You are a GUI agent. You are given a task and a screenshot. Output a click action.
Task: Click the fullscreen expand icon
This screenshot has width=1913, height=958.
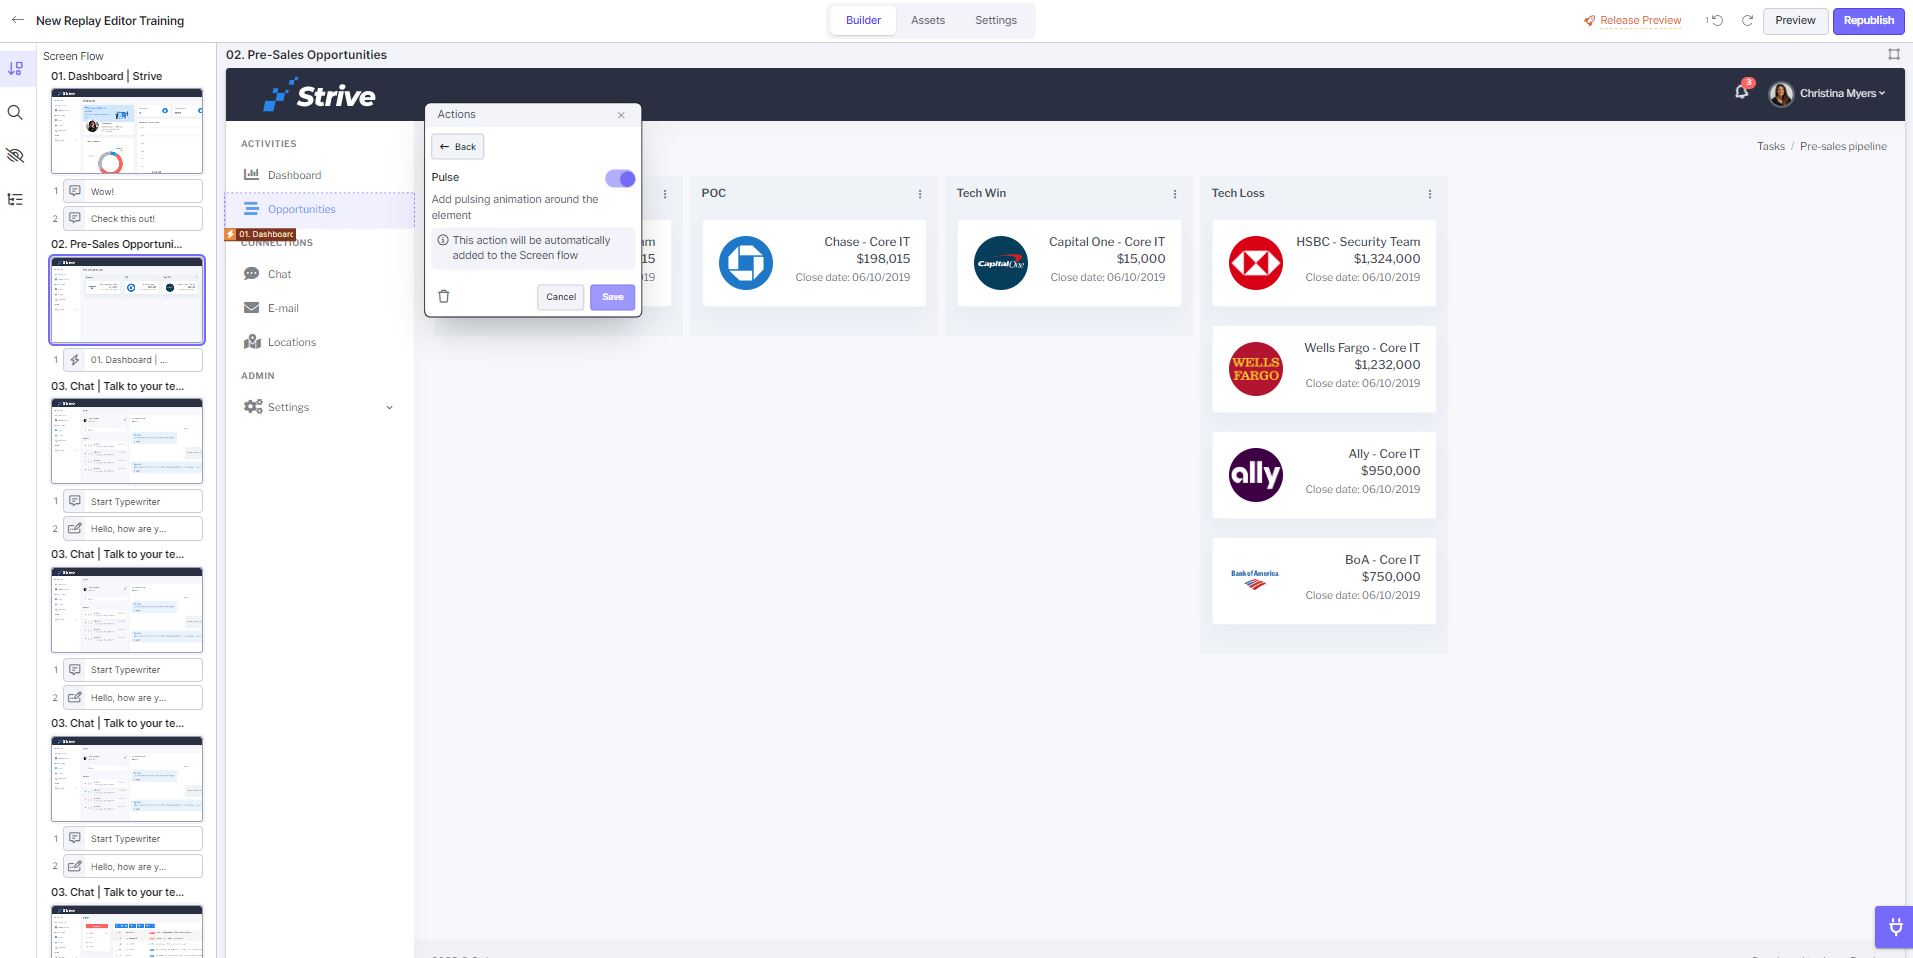coord(1893,55)
